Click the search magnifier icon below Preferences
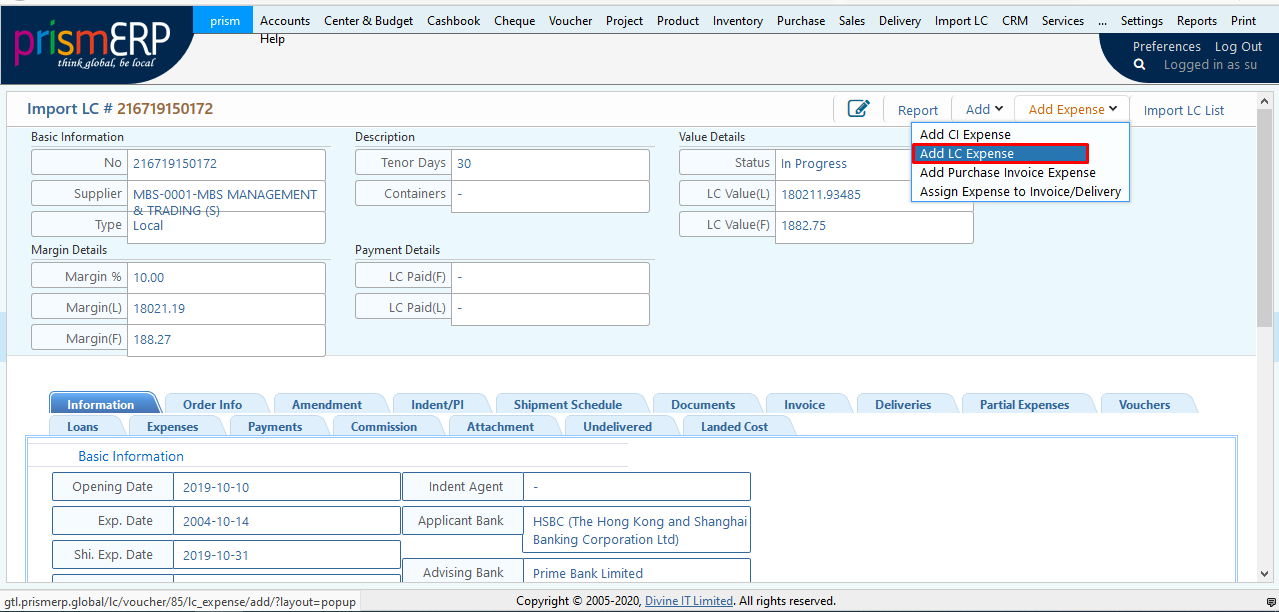The height and width of the screenshot is (612, 1279). click(1139, 64)
